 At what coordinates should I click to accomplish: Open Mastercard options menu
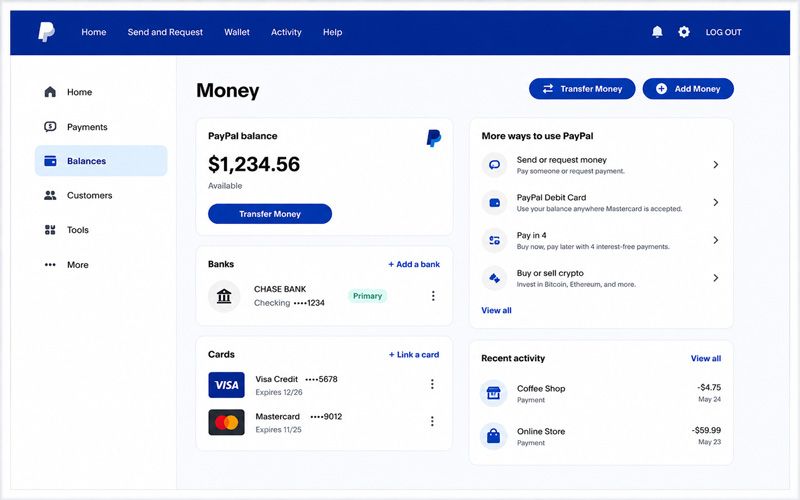pyautogui.click(x=432, y=421)
